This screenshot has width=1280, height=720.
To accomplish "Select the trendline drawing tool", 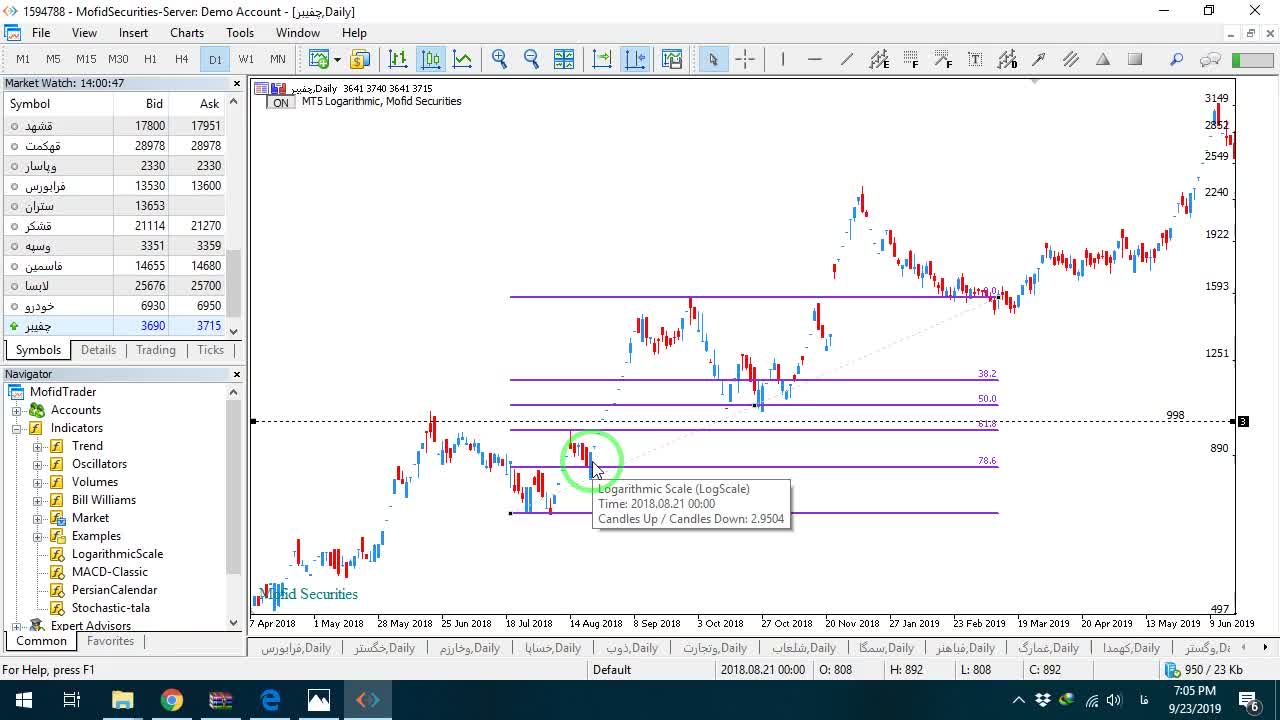I will point(847,59).
